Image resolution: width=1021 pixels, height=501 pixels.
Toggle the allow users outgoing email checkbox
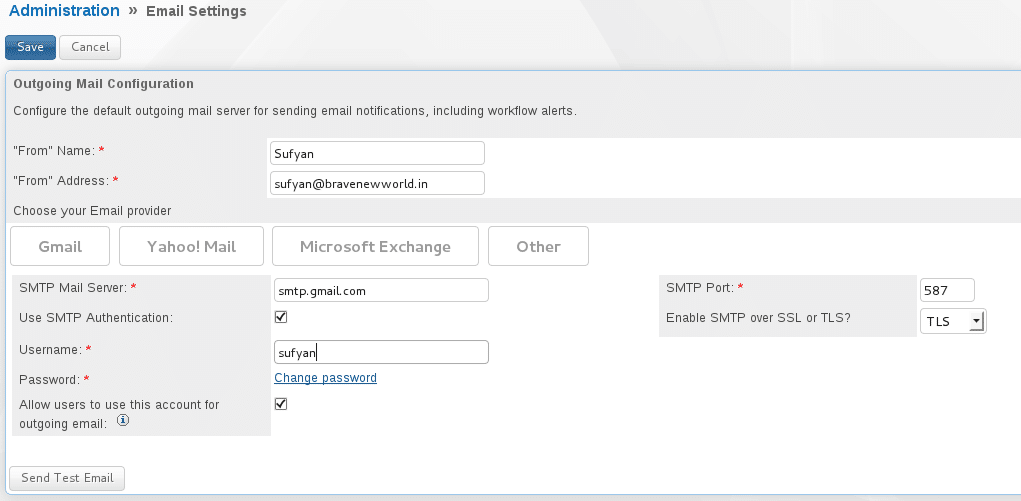tap(281, 404)
